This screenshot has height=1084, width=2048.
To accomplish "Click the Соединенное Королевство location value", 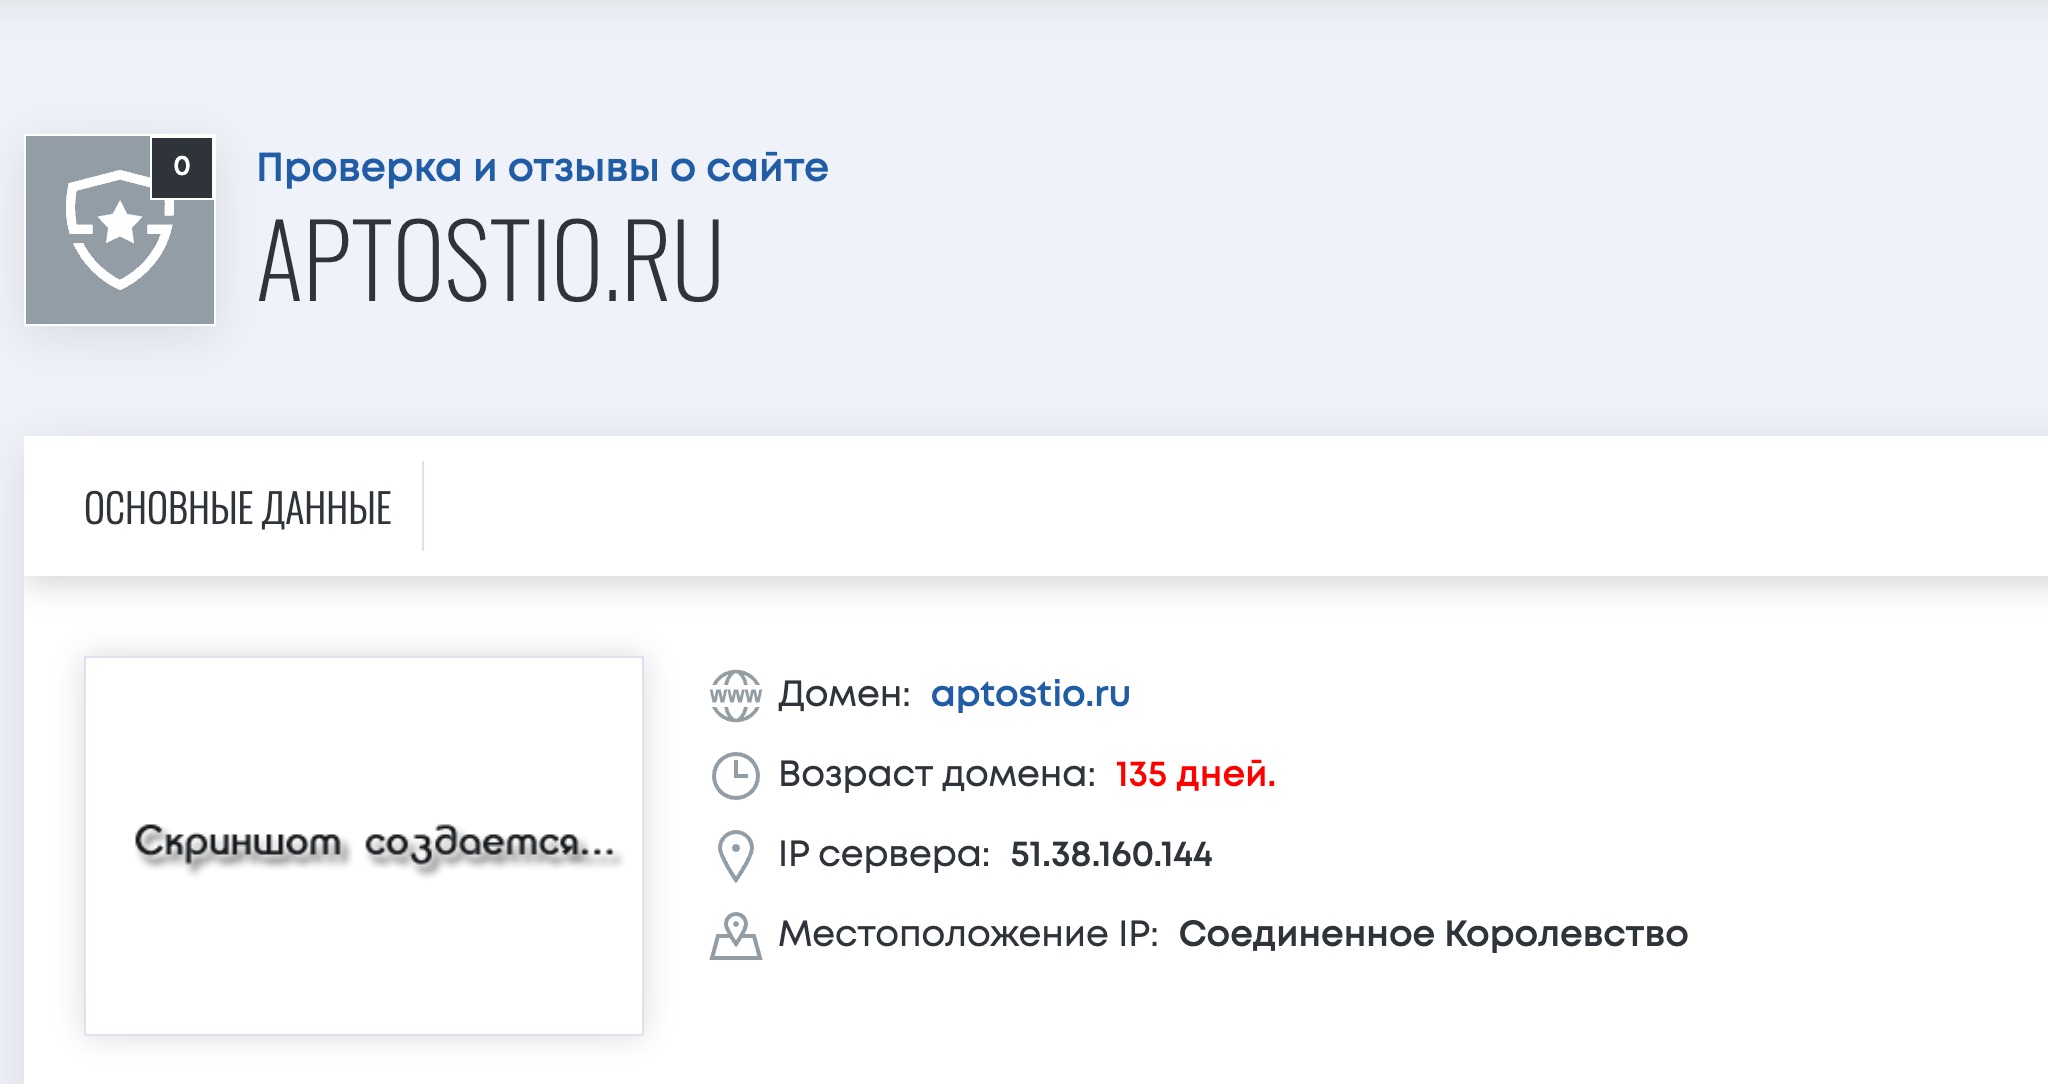I will coord(1433,934).
